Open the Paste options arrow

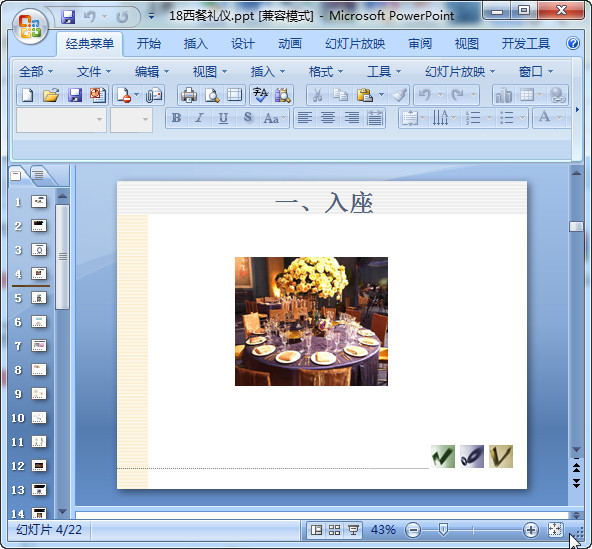pyautogui.click(x=381, y=95)
